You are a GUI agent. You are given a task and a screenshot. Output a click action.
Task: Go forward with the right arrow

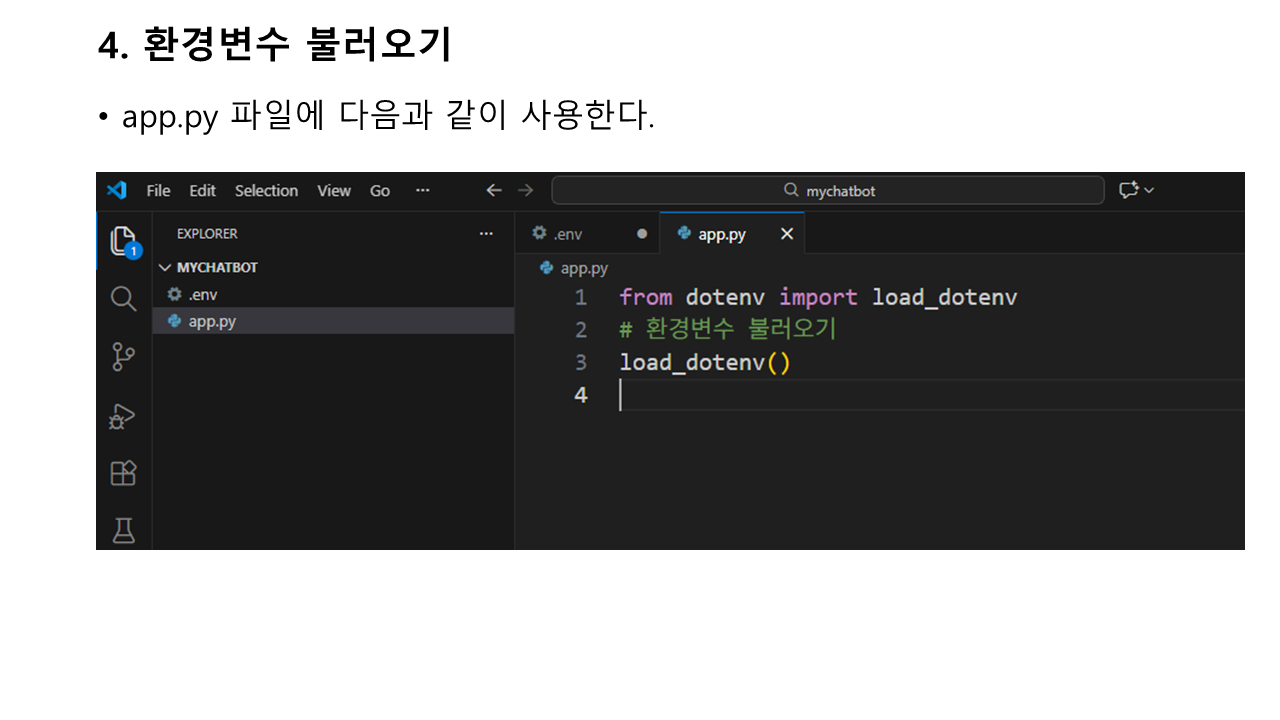pyautogui.click(x=526, y=190)
